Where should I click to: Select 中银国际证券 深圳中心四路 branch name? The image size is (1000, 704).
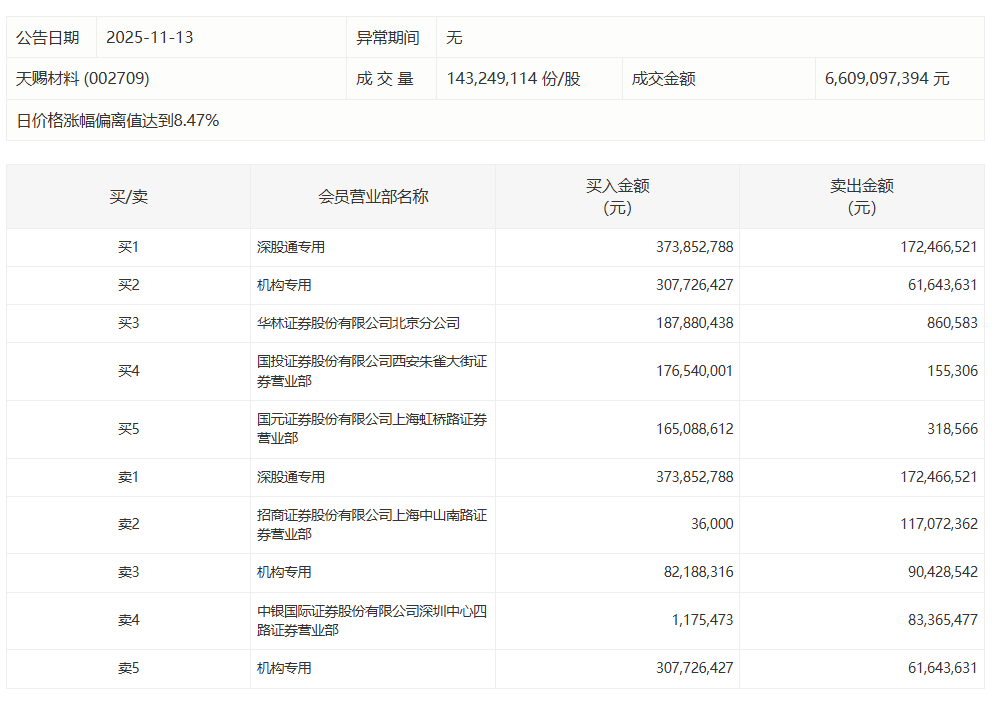click(x=372, y=620)
